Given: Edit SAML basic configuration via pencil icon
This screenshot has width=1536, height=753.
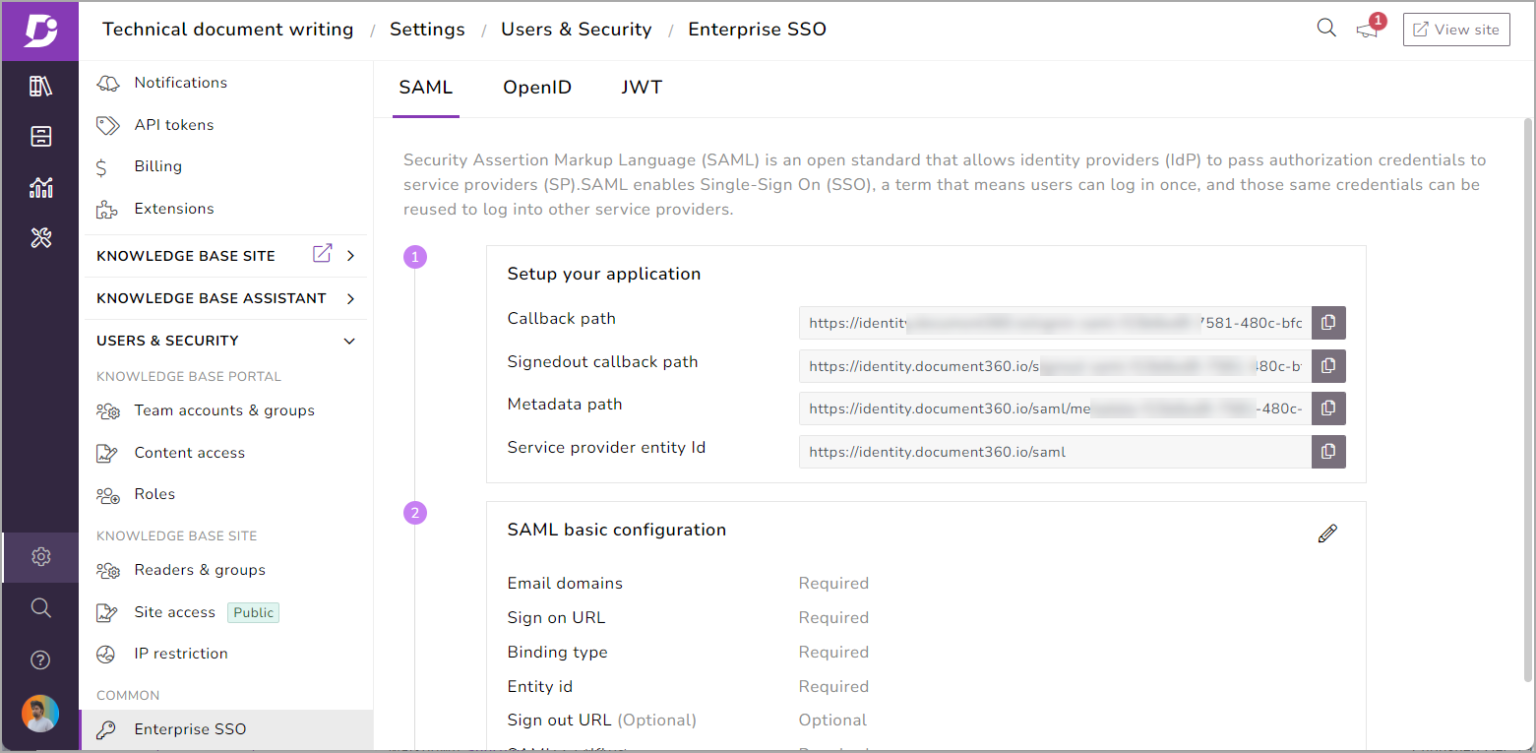Looking at the screenshot, I should (1327, 532).
